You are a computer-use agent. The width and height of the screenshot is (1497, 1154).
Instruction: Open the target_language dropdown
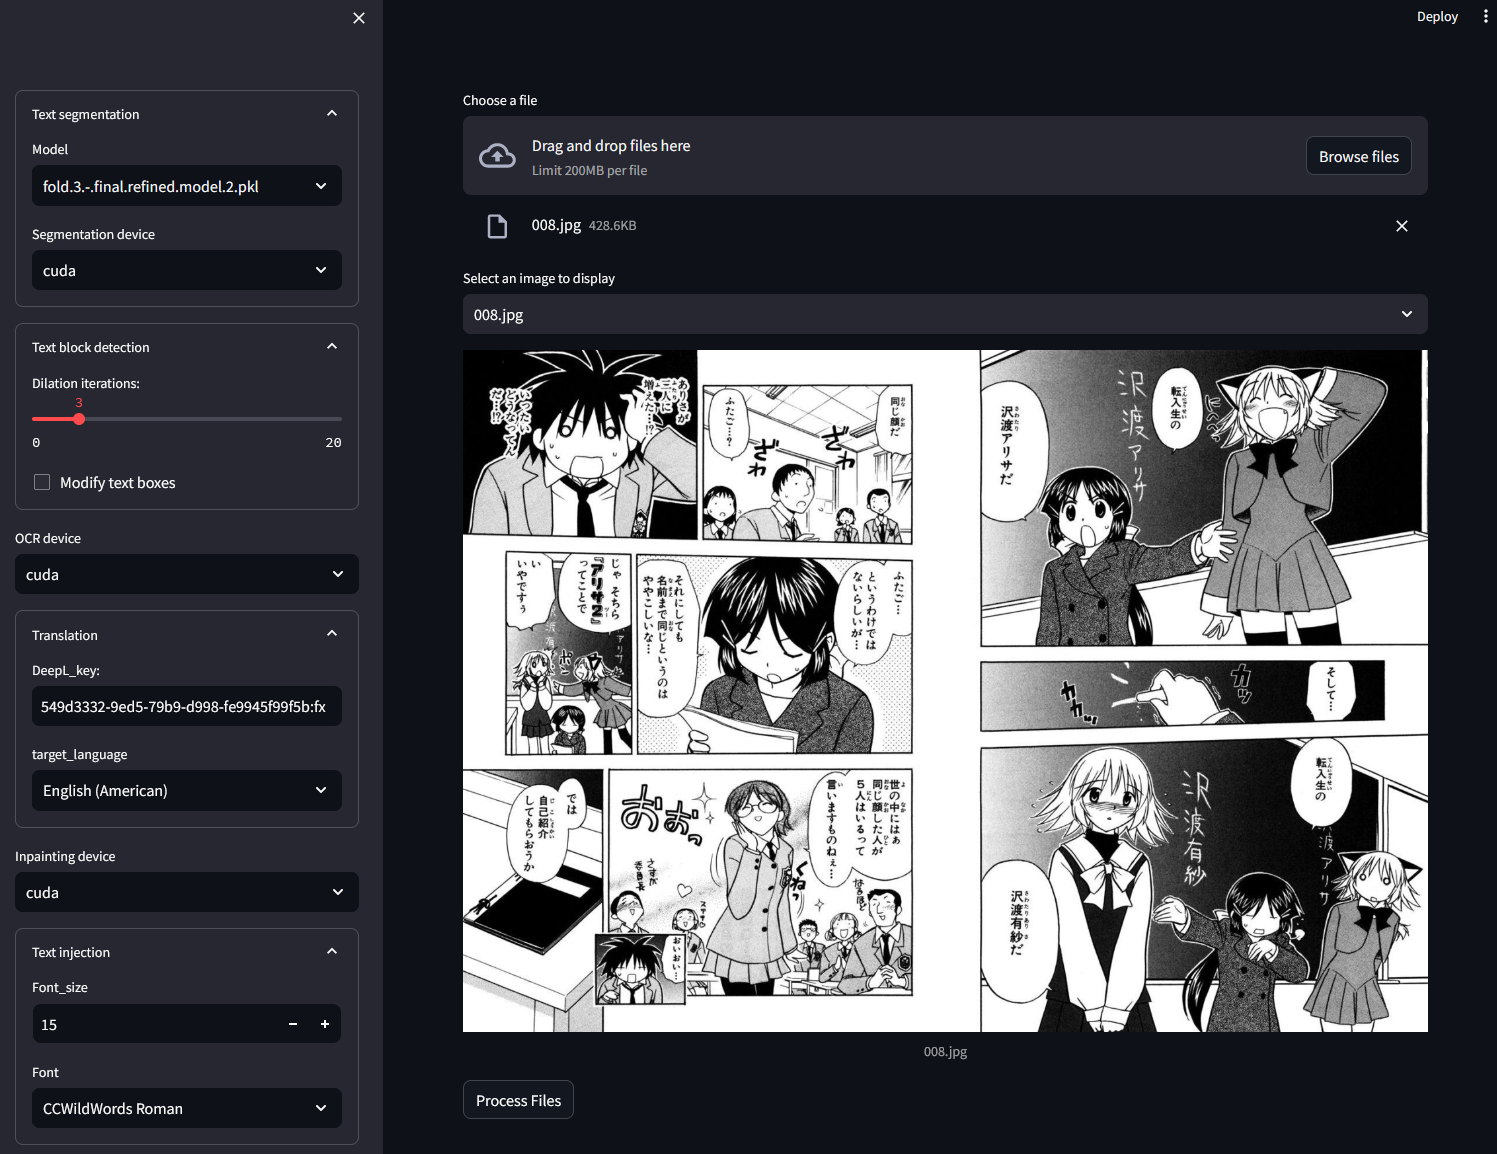point(187,790)
